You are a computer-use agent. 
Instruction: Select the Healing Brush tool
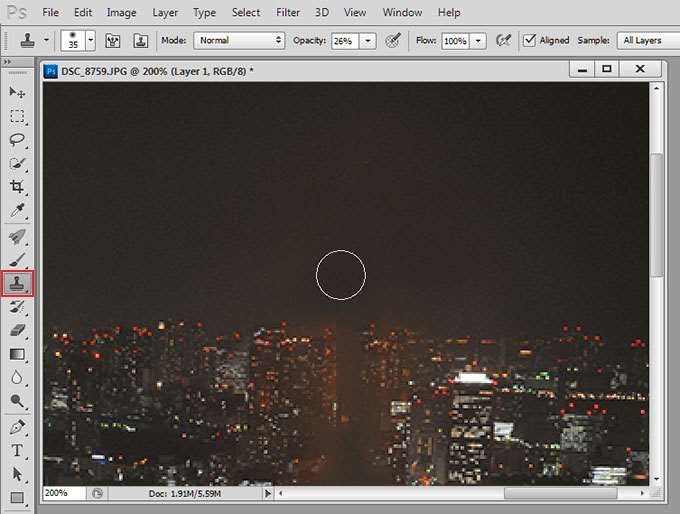click(x=17, y=237)
